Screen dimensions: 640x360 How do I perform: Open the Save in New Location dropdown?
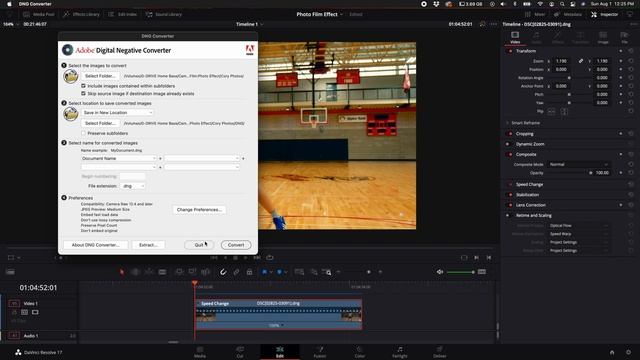click(118, 112)
